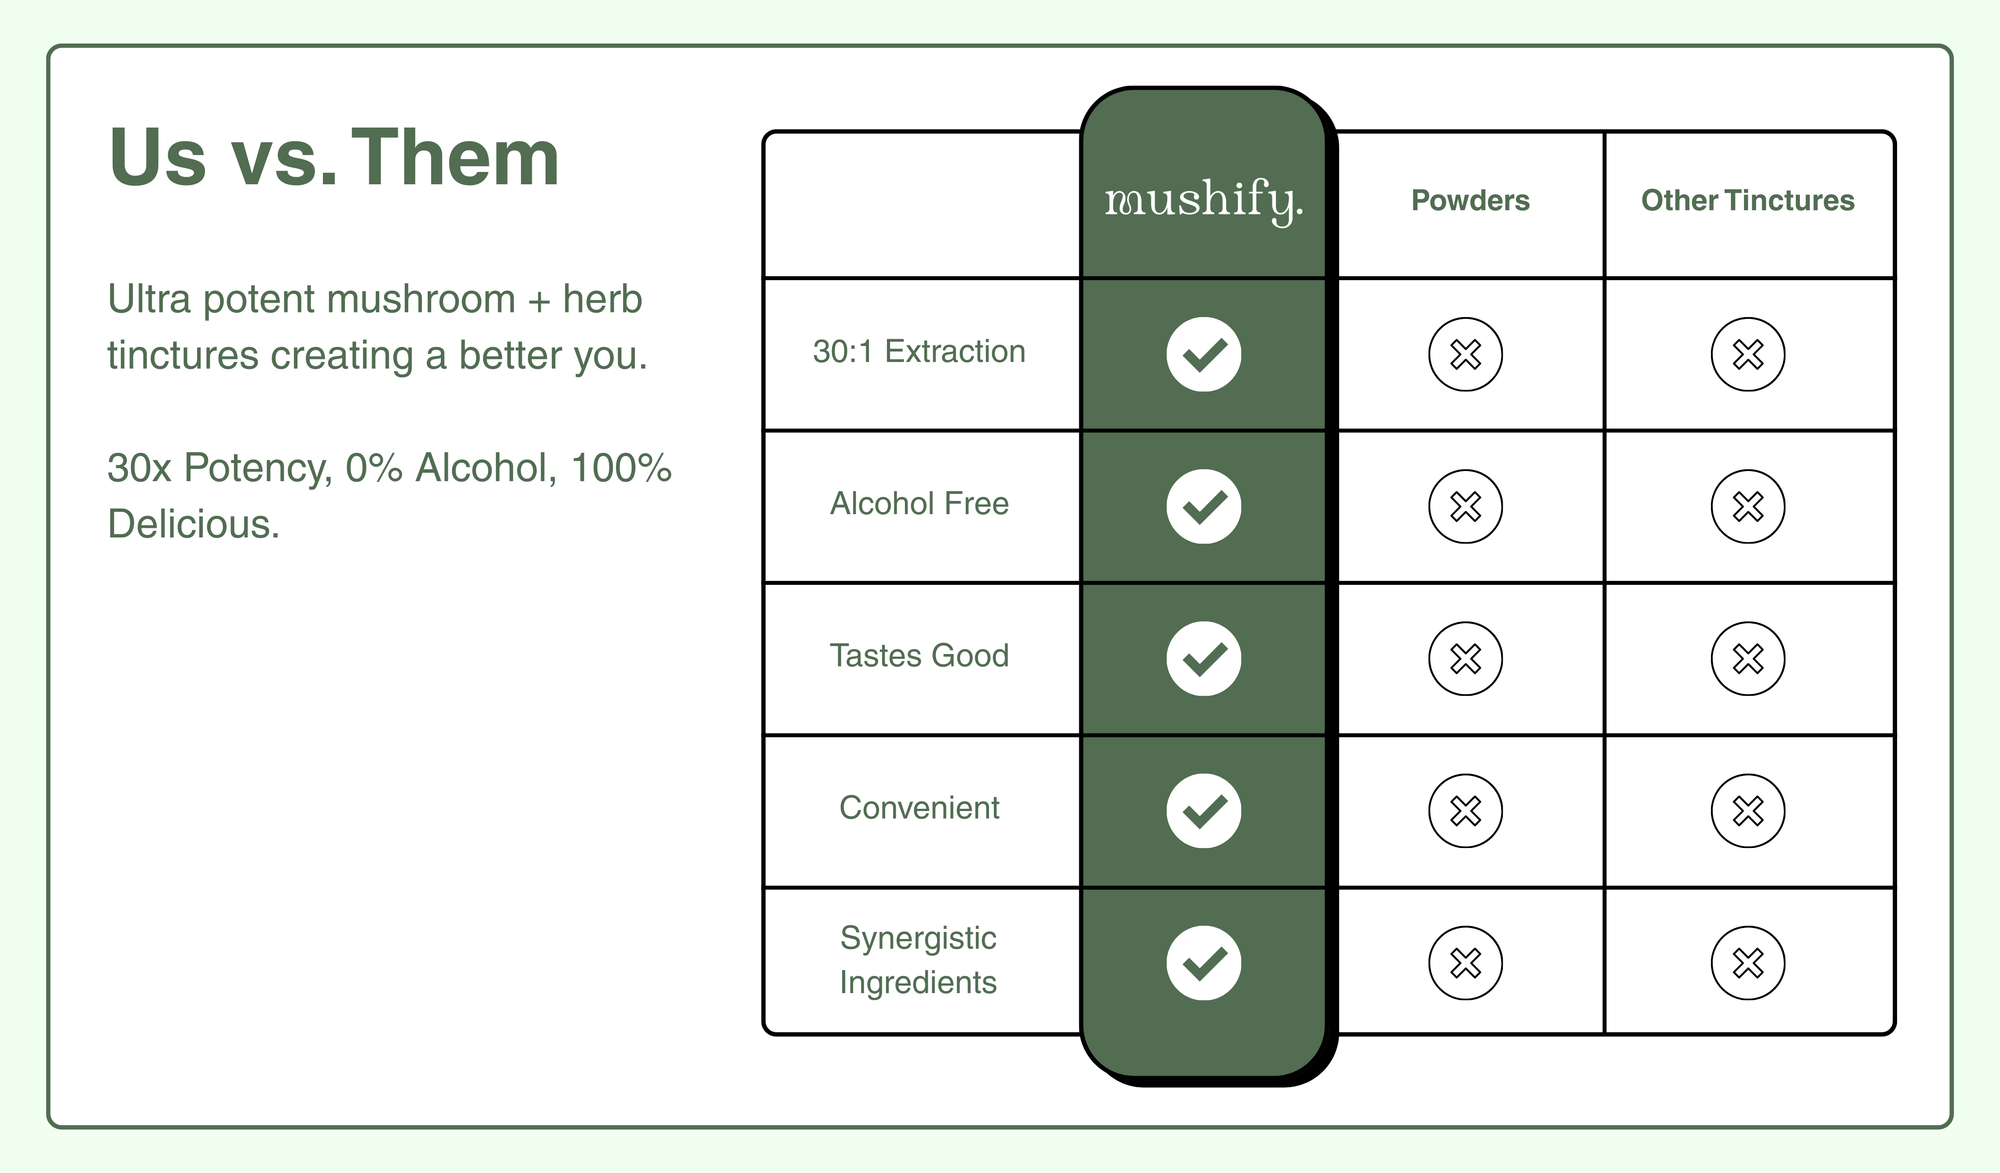Viewport: 2000px width, 1173px height.
Task: Click the Powders X mark for 30:1 Extraction
Action: pyautogui.click(x=1465, y=354)
